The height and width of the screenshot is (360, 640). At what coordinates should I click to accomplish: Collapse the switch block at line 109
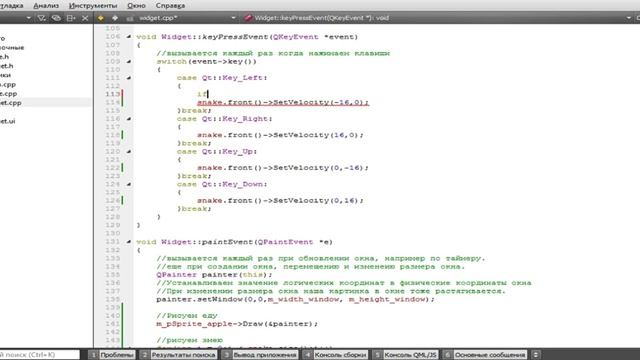pos(129,61)
